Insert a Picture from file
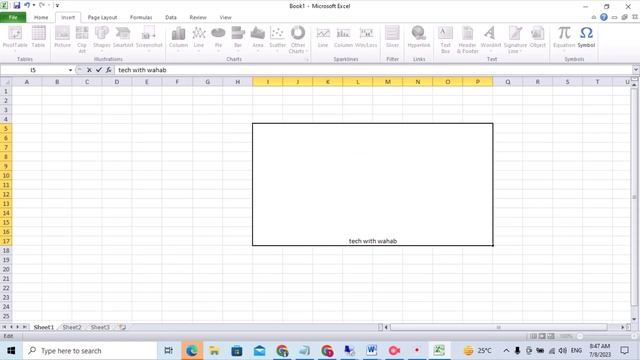Screen dimensions: 640x360 [x=62, y=38]
